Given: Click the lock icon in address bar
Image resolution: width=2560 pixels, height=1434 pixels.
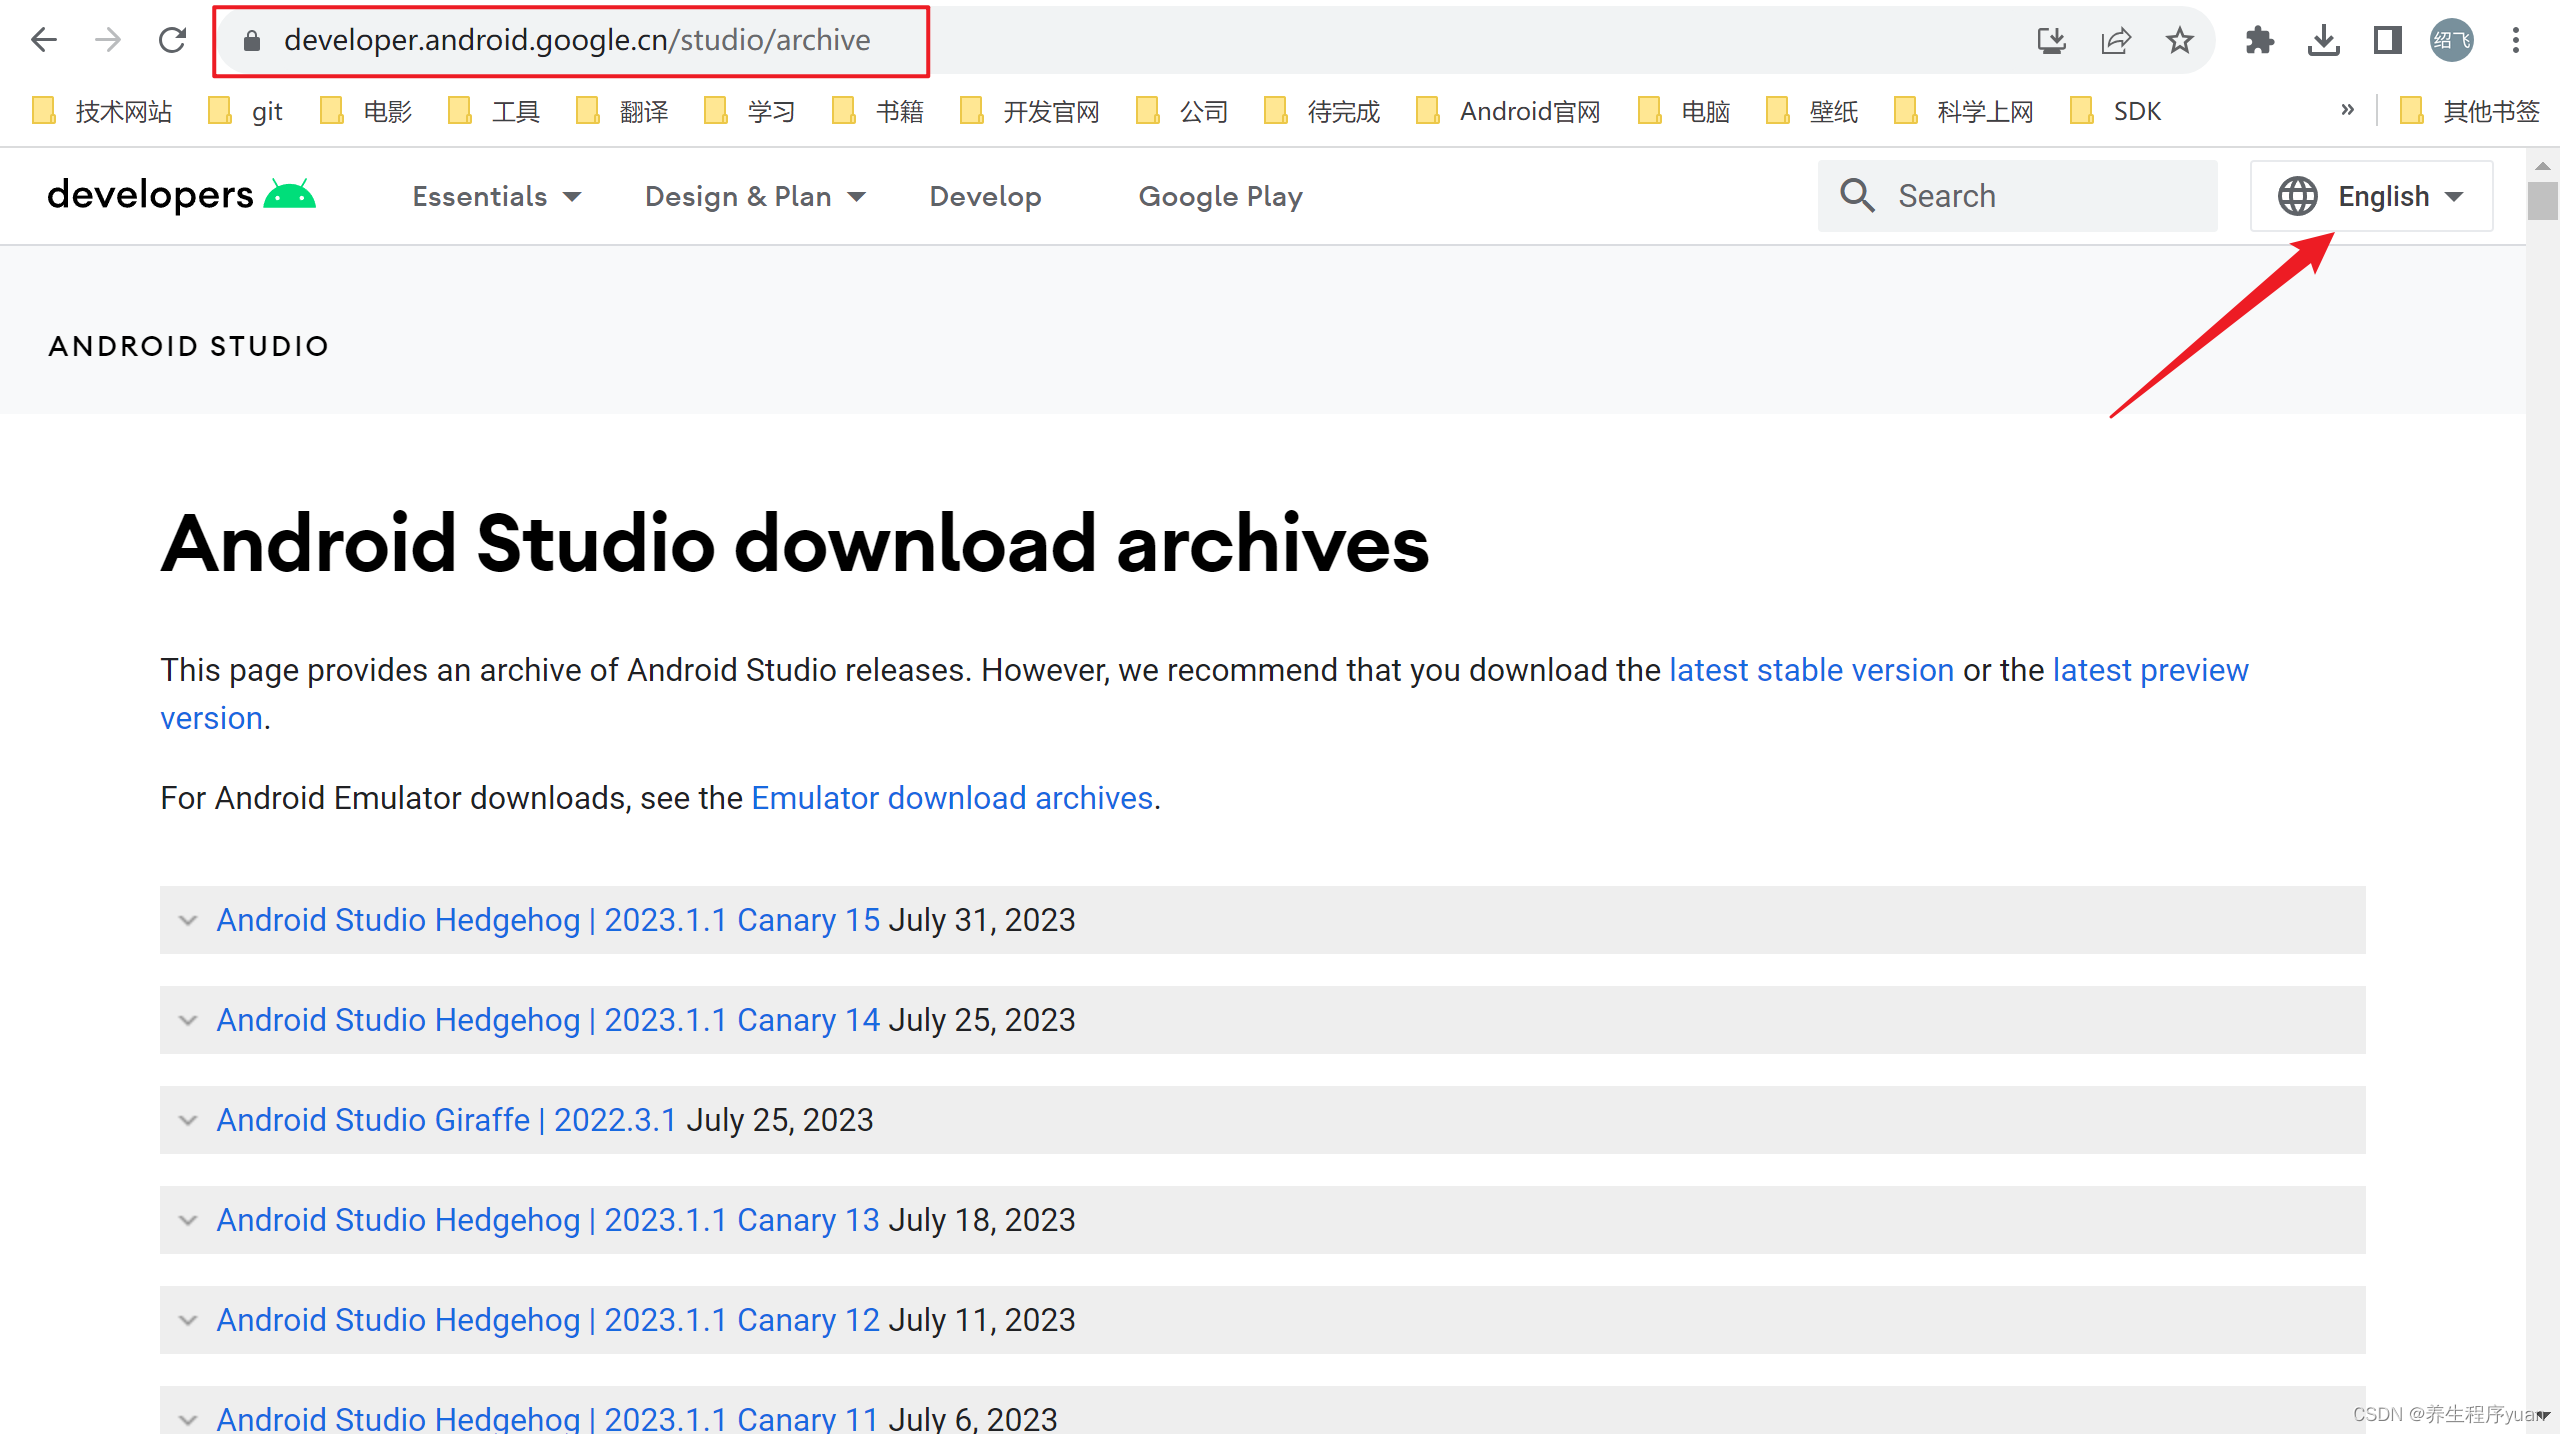Looking at the screenshot, I should point(252,40).
